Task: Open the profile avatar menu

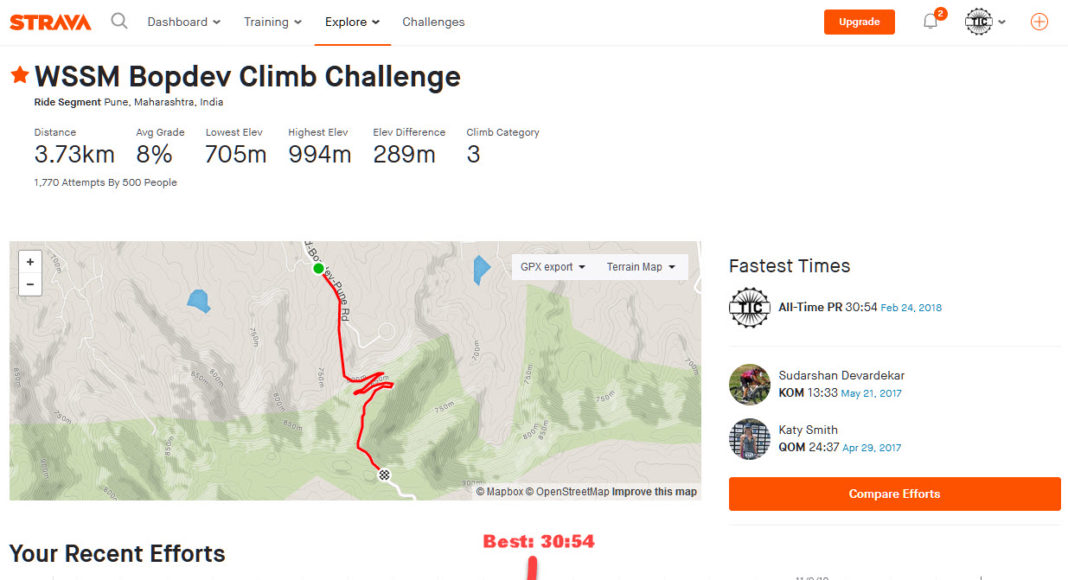Action: click(x=985, y=22)
